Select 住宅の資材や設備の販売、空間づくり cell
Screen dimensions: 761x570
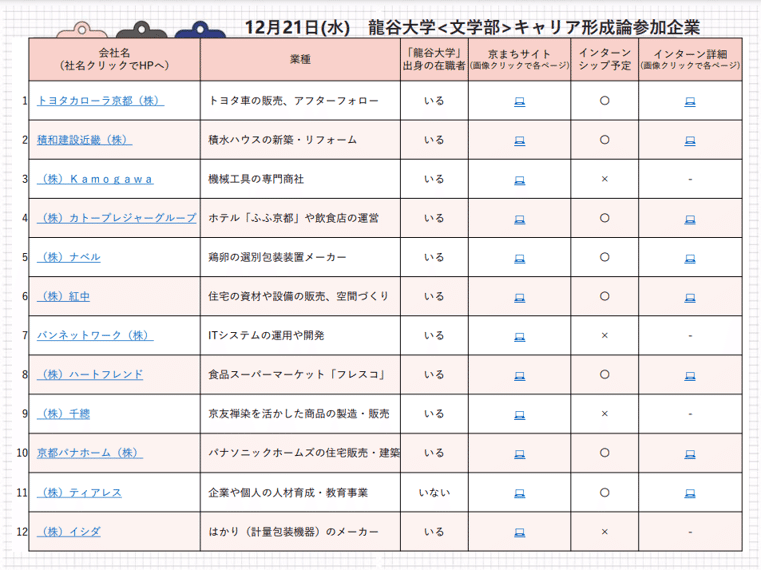point(300,296)
